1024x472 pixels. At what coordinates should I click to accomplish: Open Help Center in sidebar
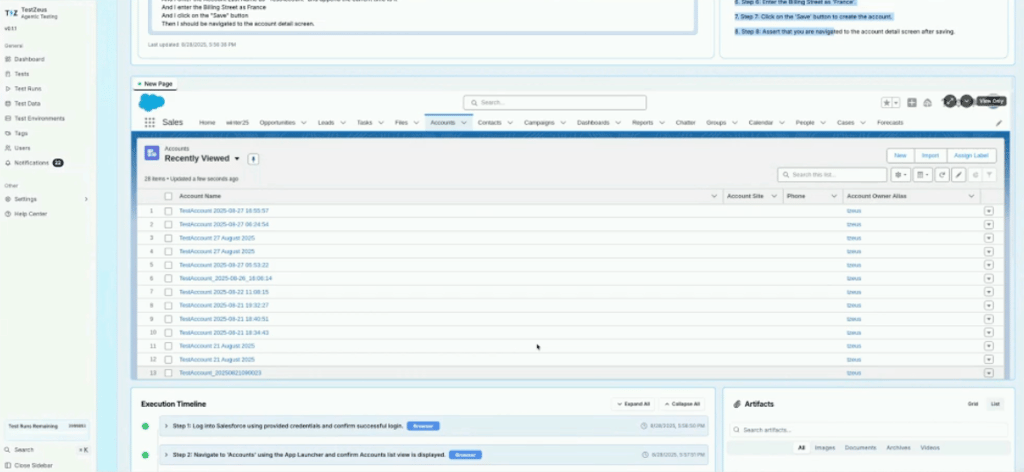(30, 214)
